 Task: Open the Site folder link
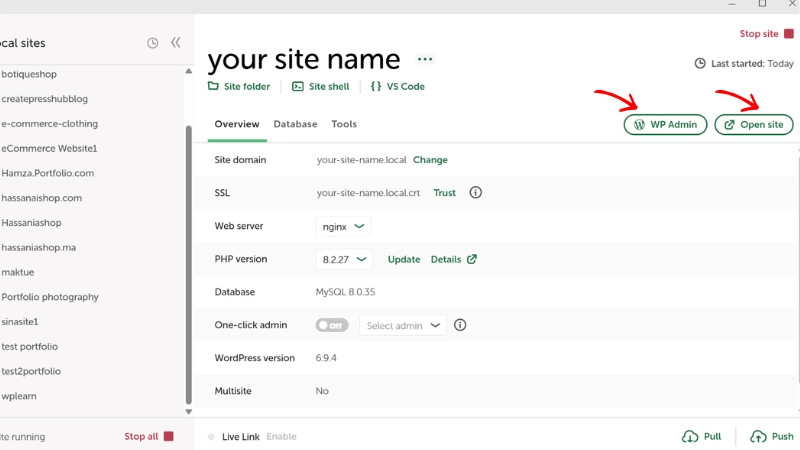coord(247,87)
